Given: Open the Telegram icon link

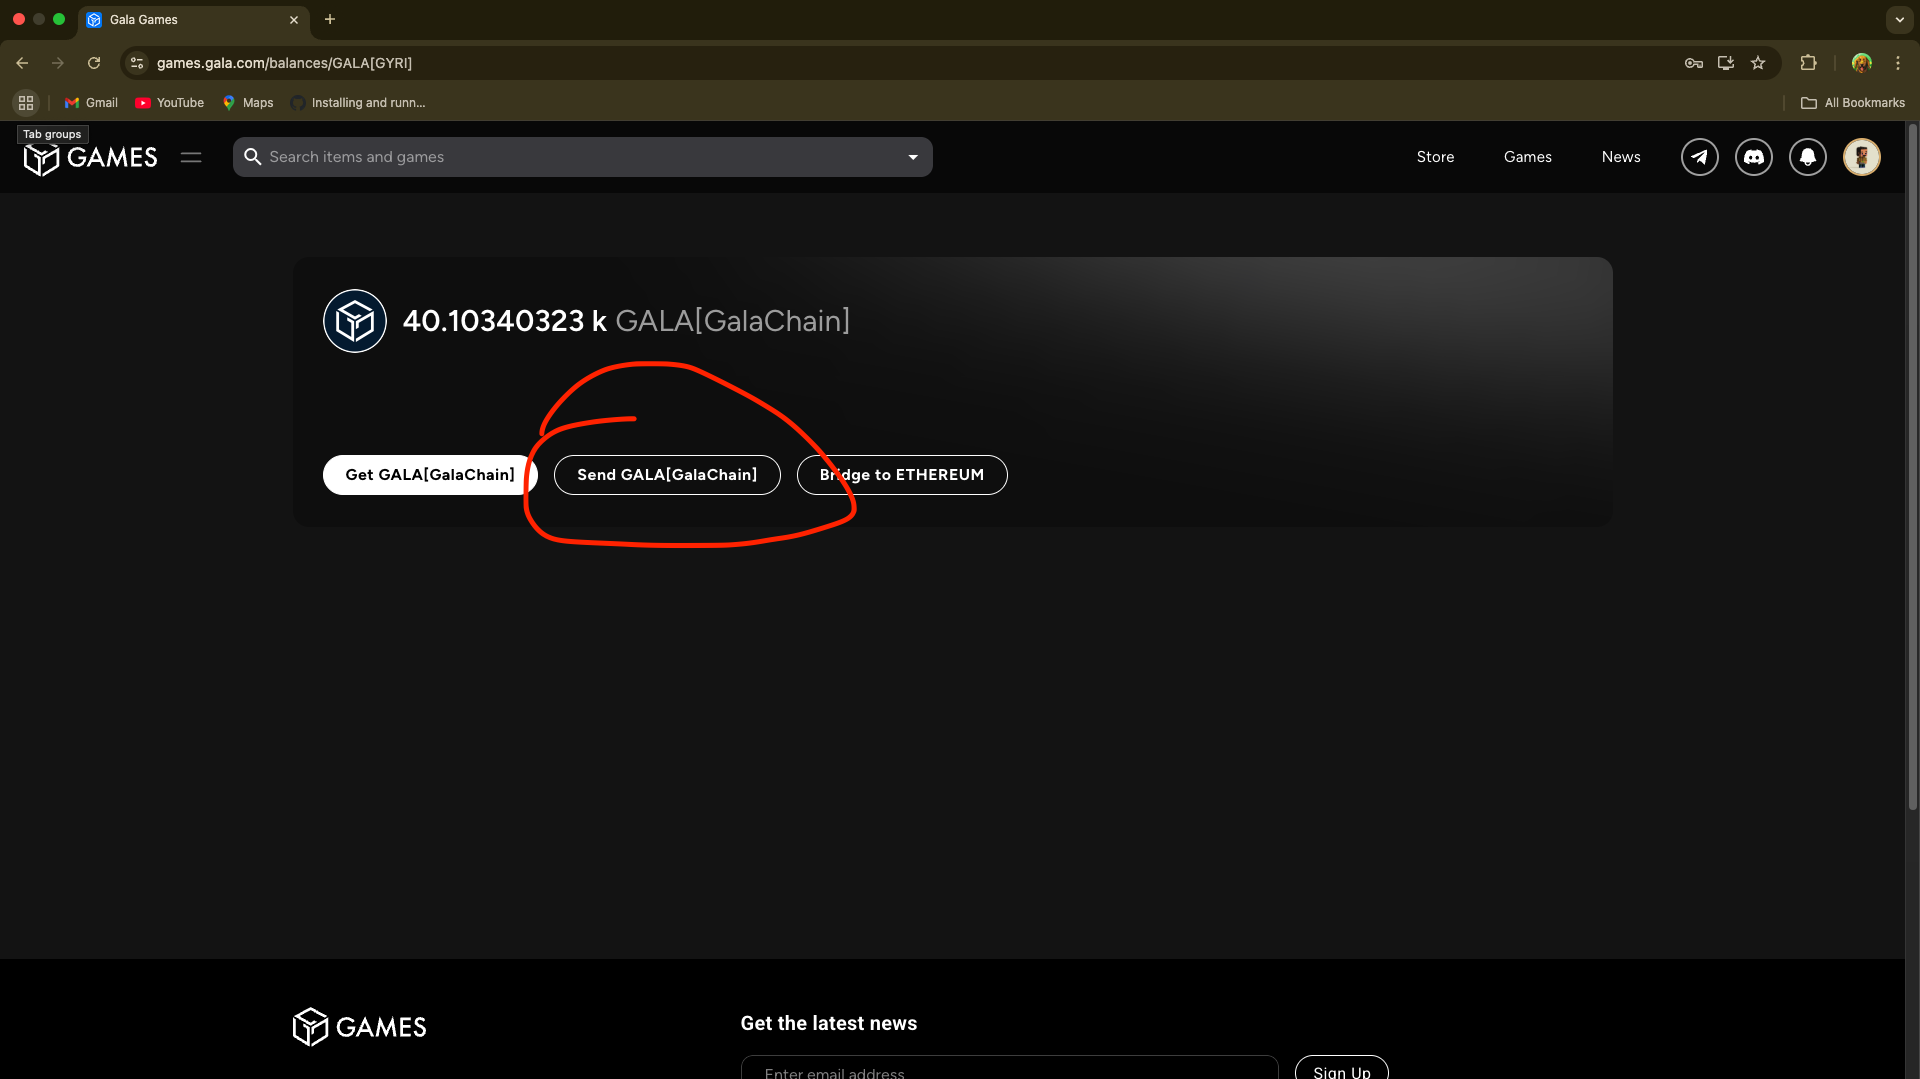Looking at the screenshot, I should click(1700, 157).
